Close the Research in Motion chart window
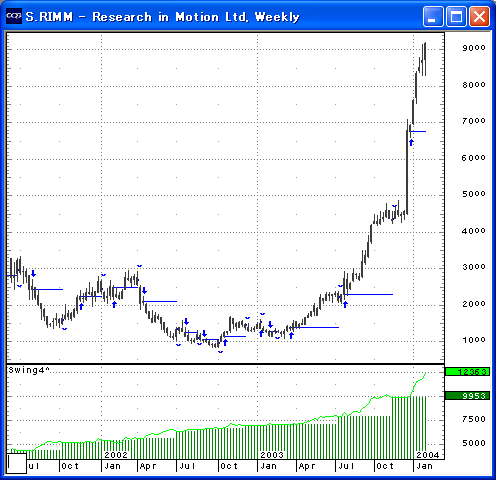This screenshot has width=496, height=480. [x=479, y=16]
